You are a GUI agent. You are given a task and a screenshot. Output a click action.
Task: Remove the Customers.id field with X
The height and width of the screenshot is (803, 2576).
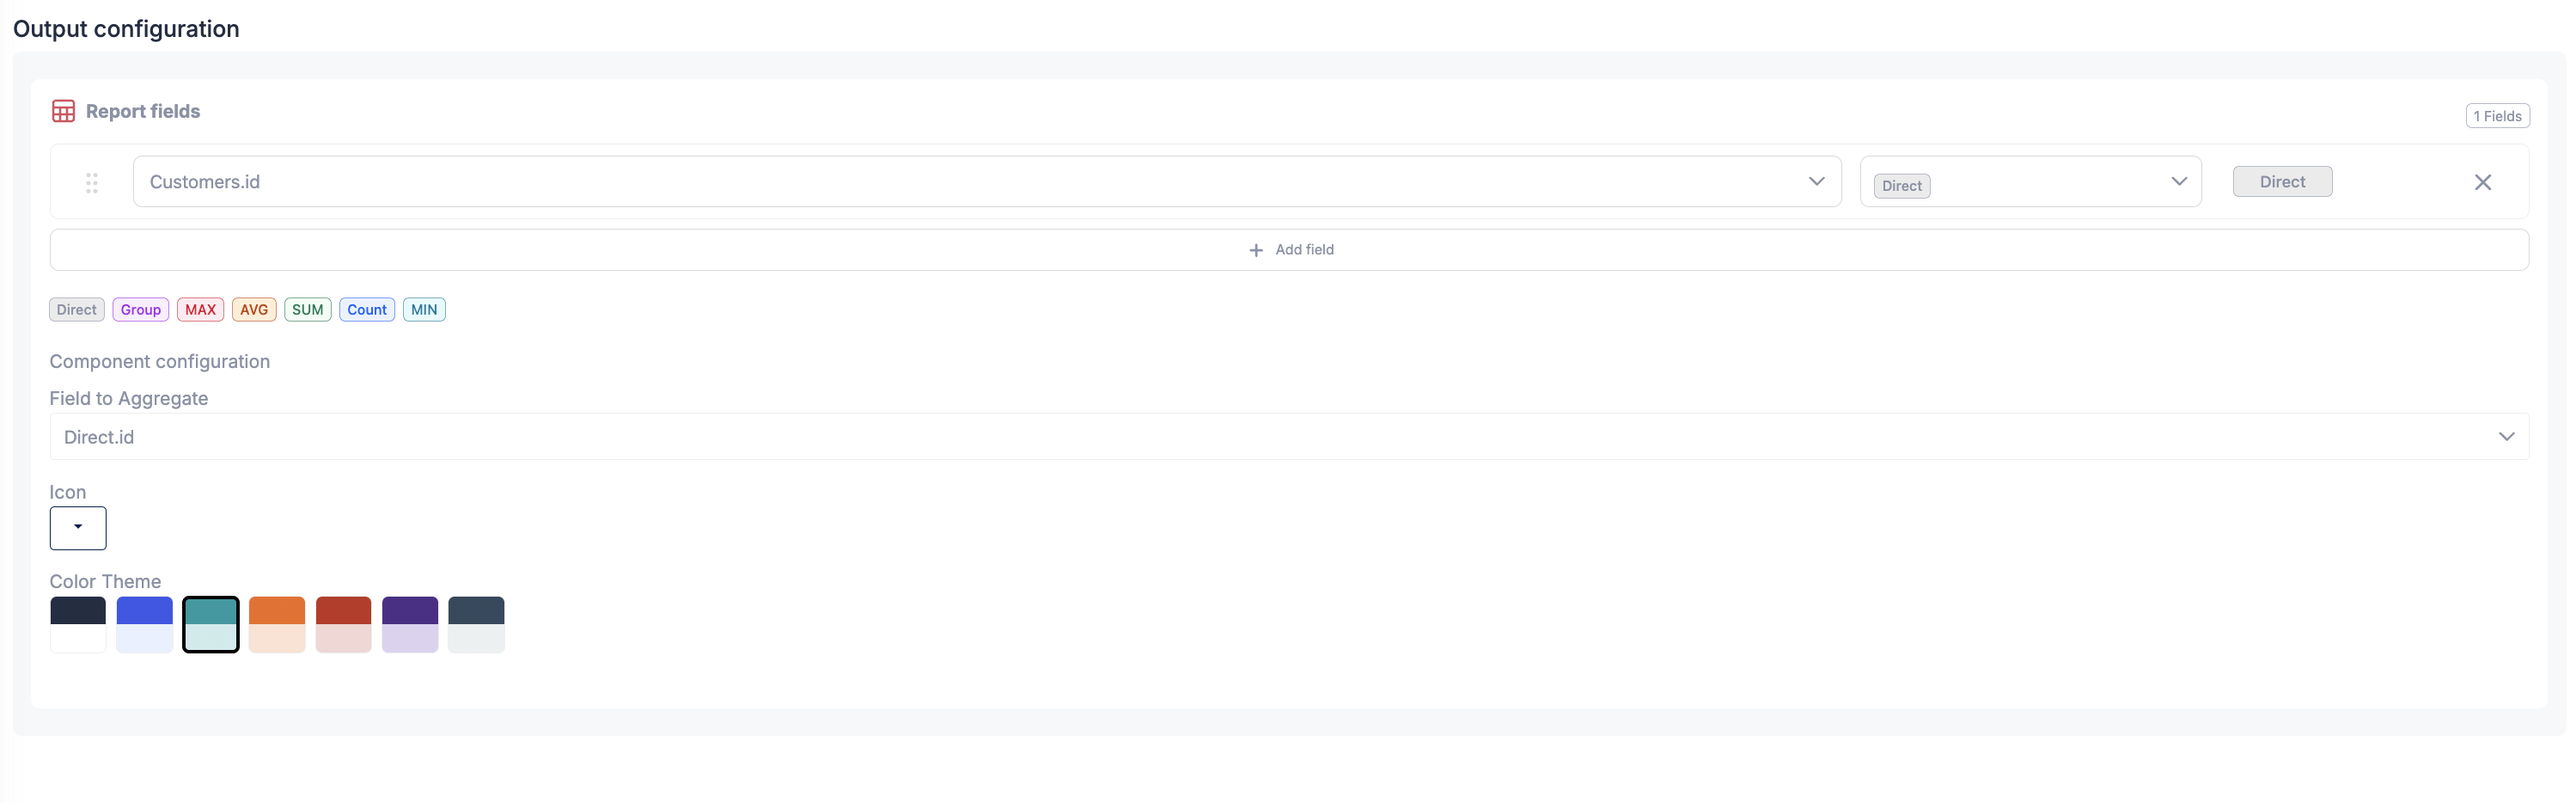(x=2482, y=182)
